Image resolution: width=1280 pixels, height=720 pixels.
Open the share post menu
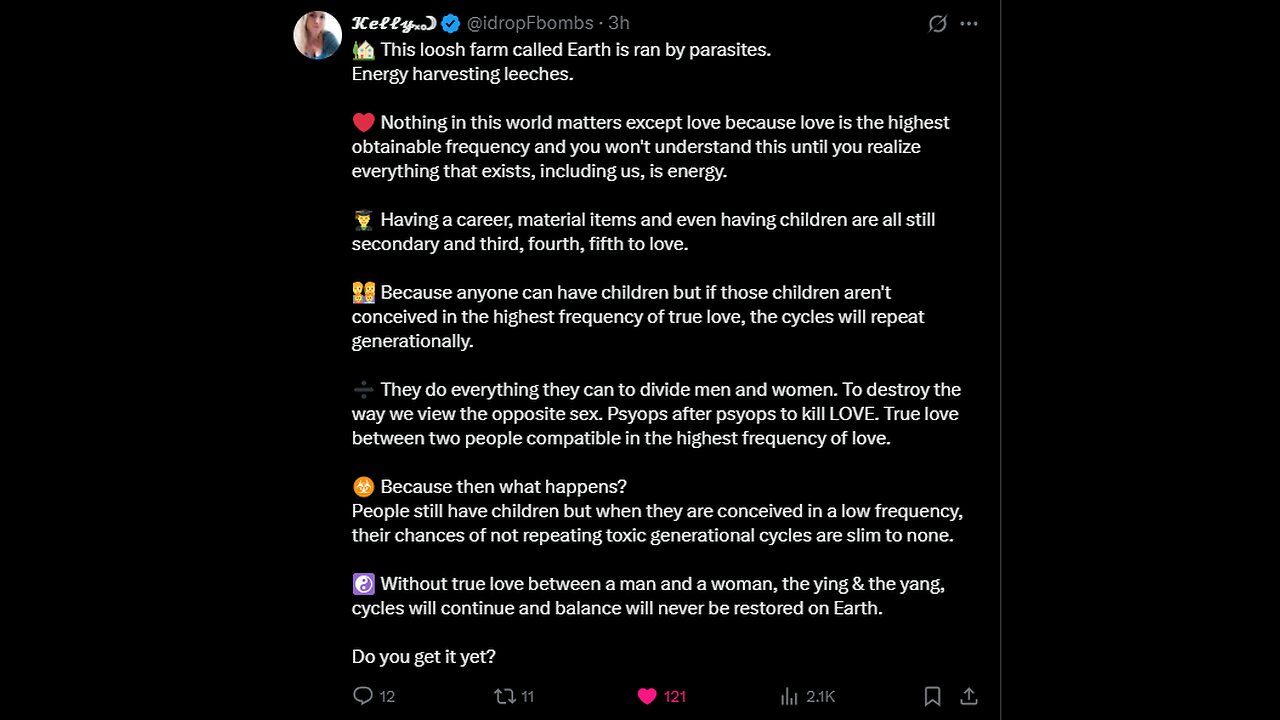coord(968,696)
